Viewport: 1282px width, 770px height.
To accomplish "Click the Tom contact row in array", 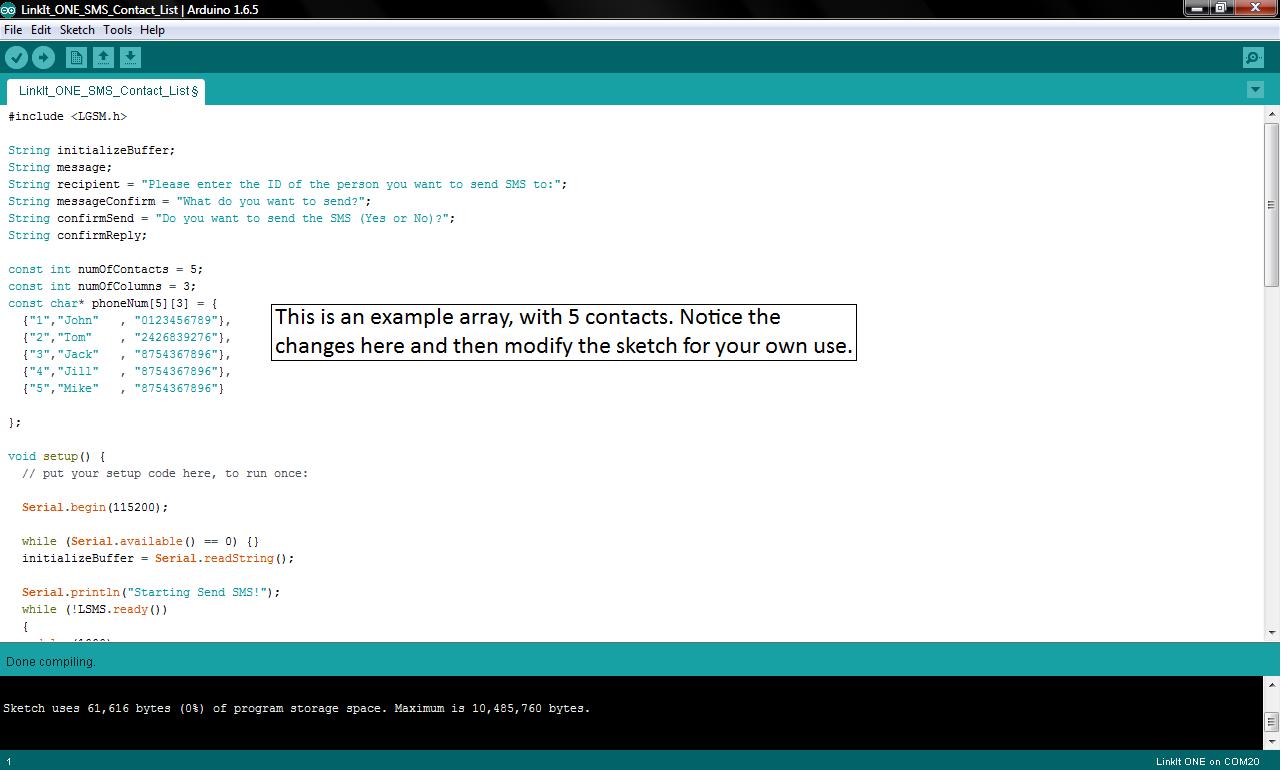I will pos(127,337).
